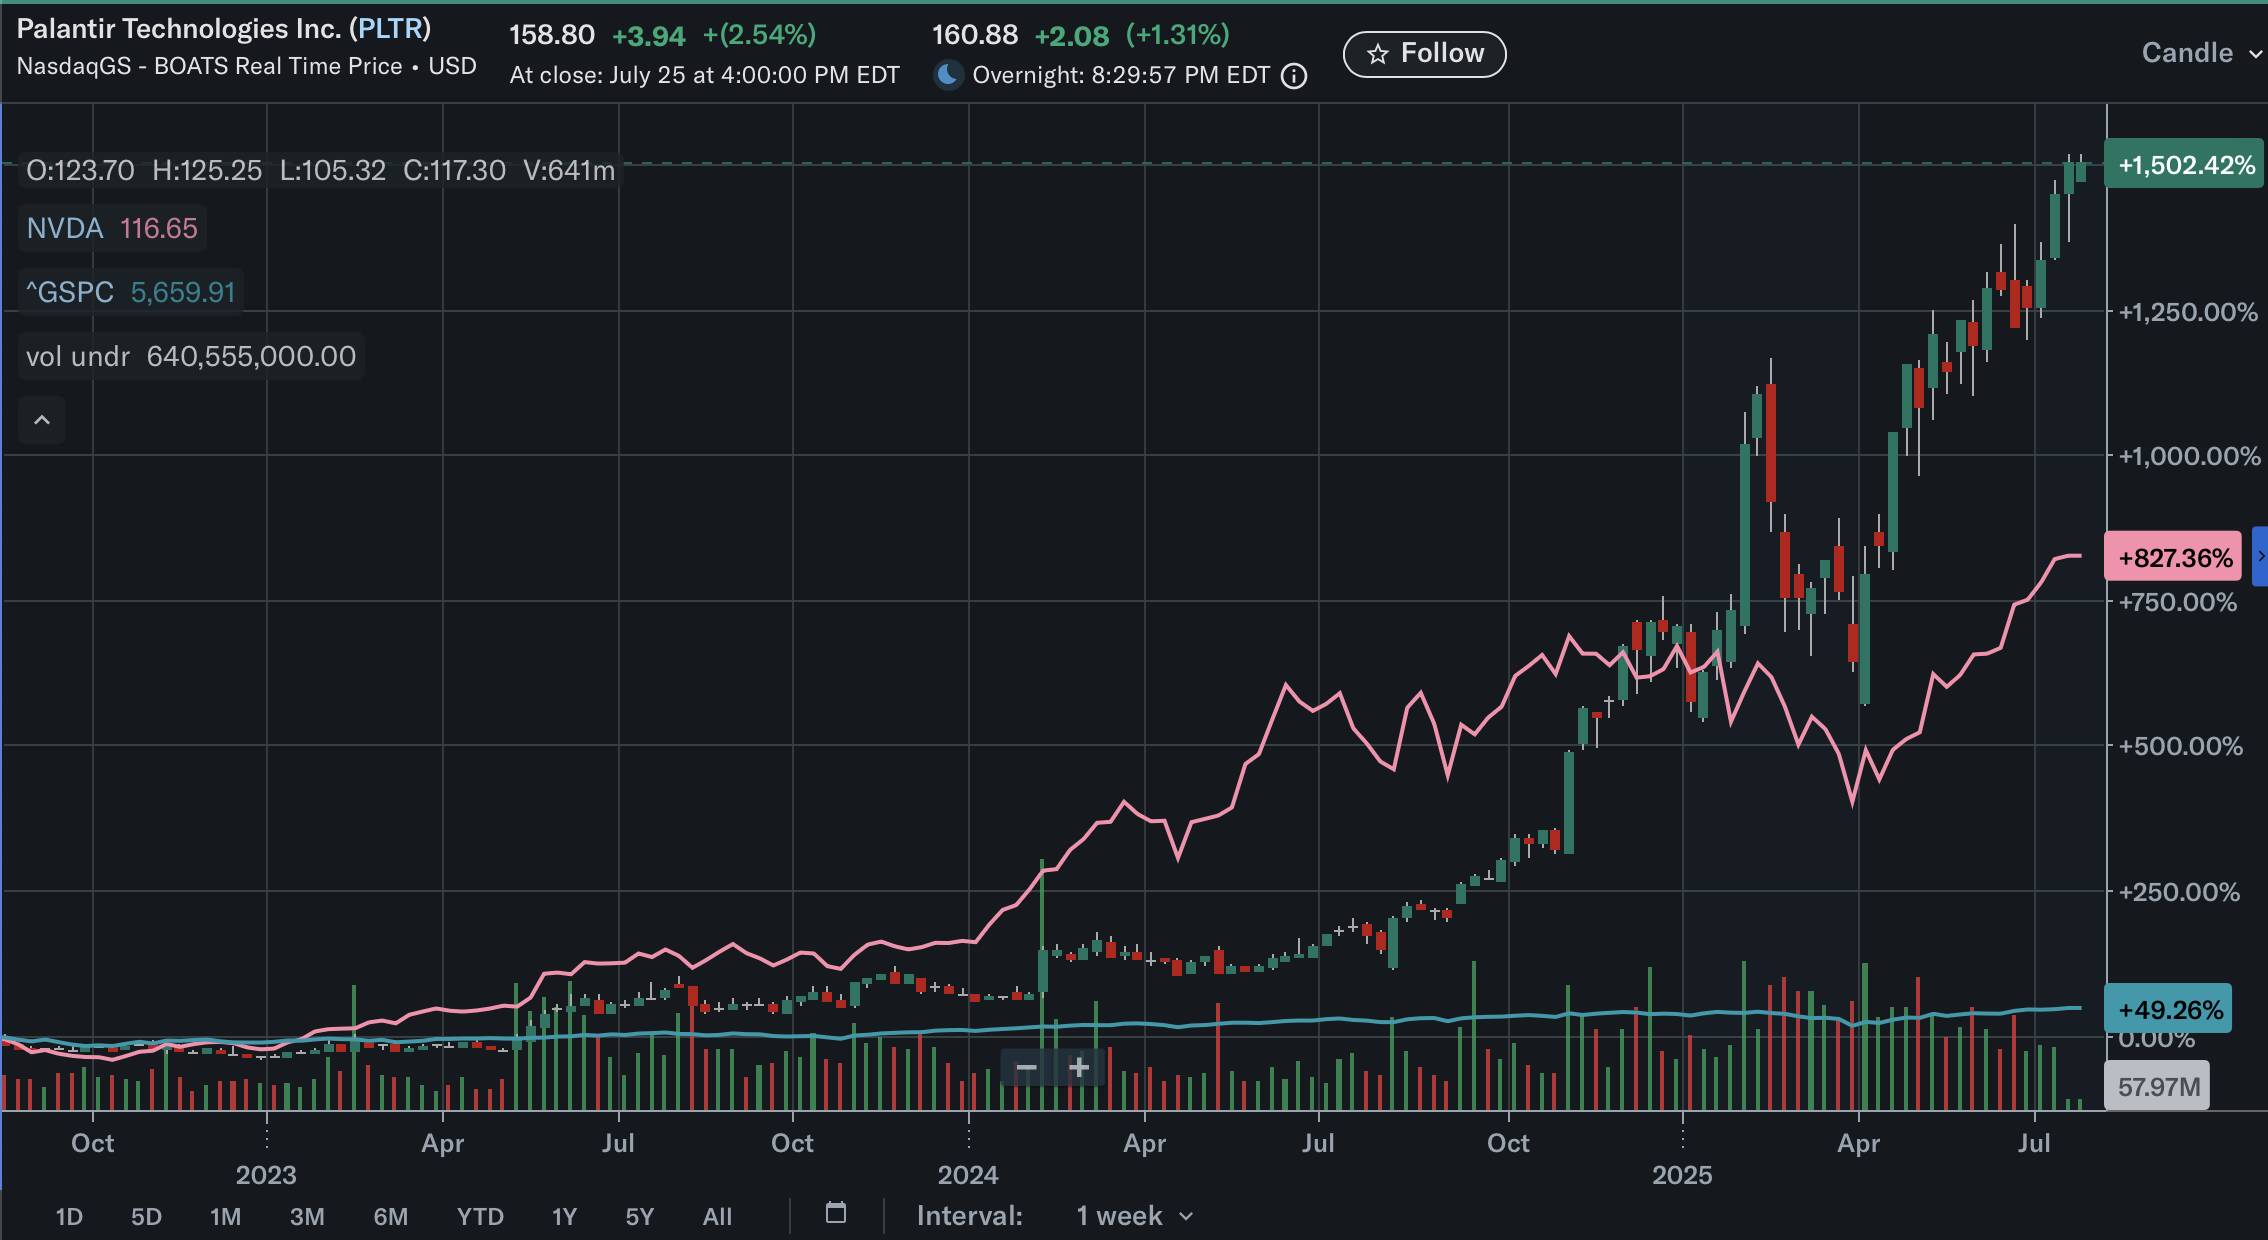Select the YTD time range
Screen dimensions: 2268x1240
[x=480, y=1217]
